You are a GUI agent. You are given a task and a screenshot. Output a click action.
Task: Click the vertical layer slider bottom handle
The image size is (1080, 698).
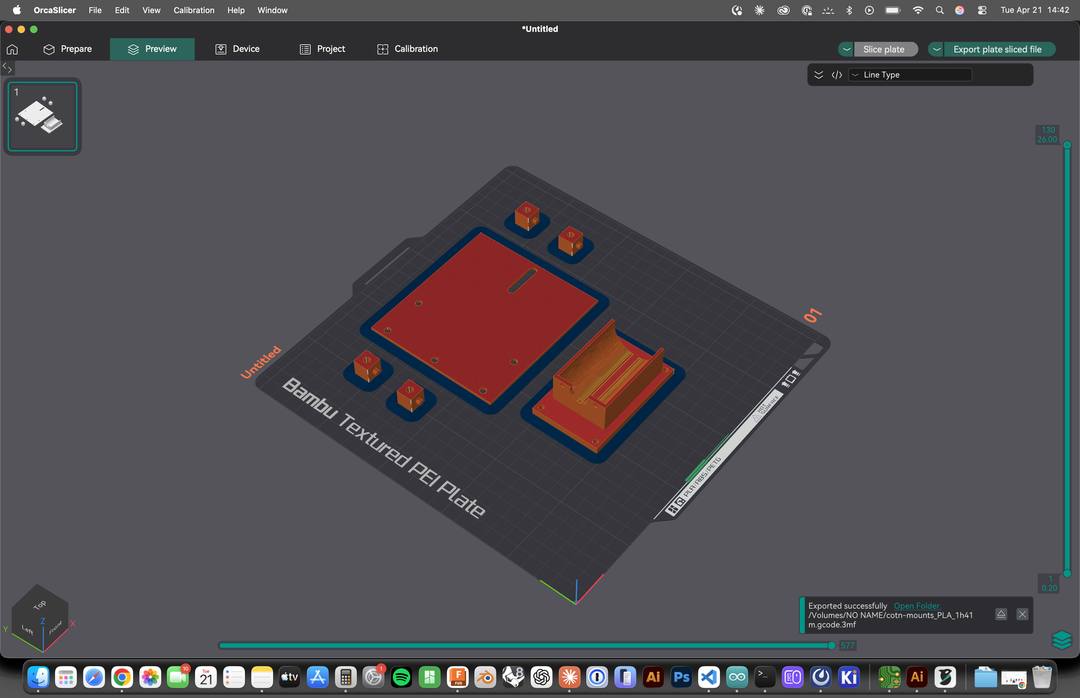coord(1067,573)
